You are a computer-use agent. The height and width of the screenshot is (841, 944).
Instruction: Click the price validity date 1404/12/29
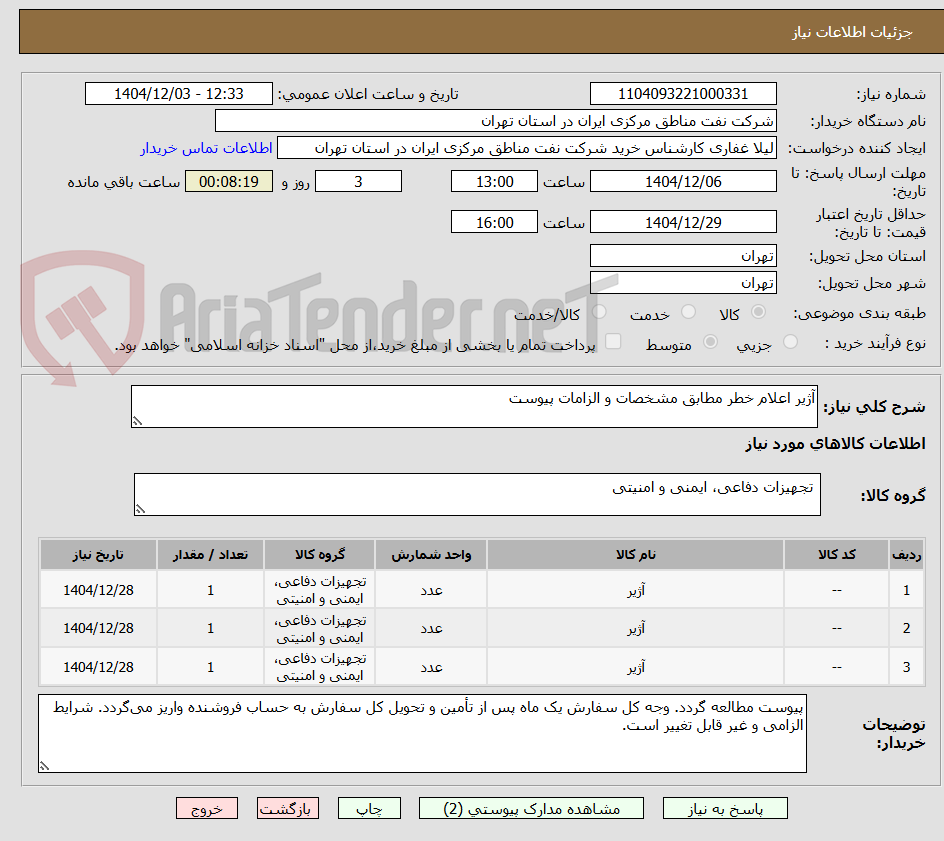coord(683,222)
